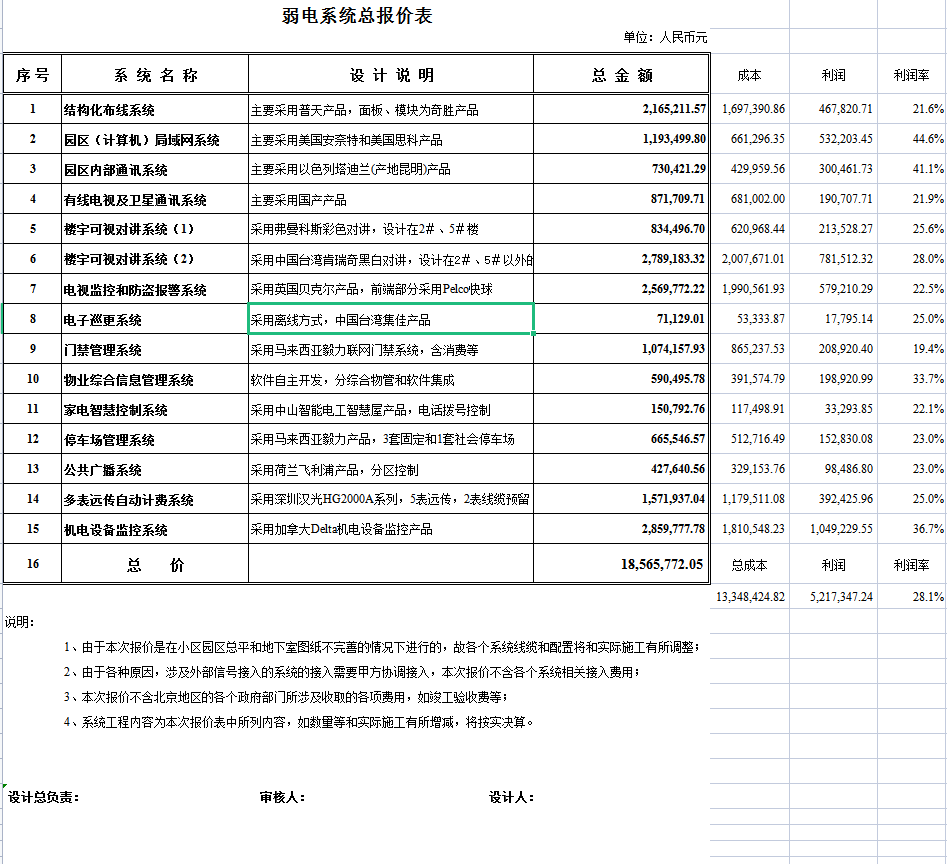
Task: Select the 44.6% profit rate cell
Action: (911, 139)
